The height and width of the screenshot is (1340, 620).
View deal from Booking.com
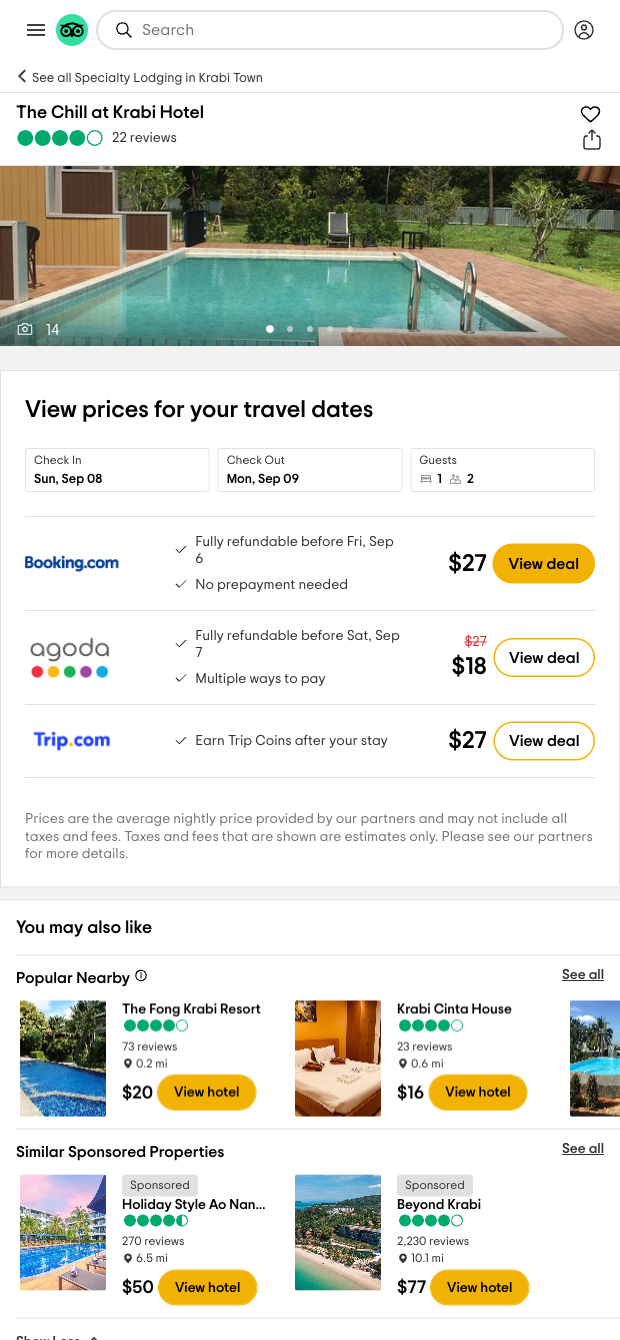coord(543,564)
